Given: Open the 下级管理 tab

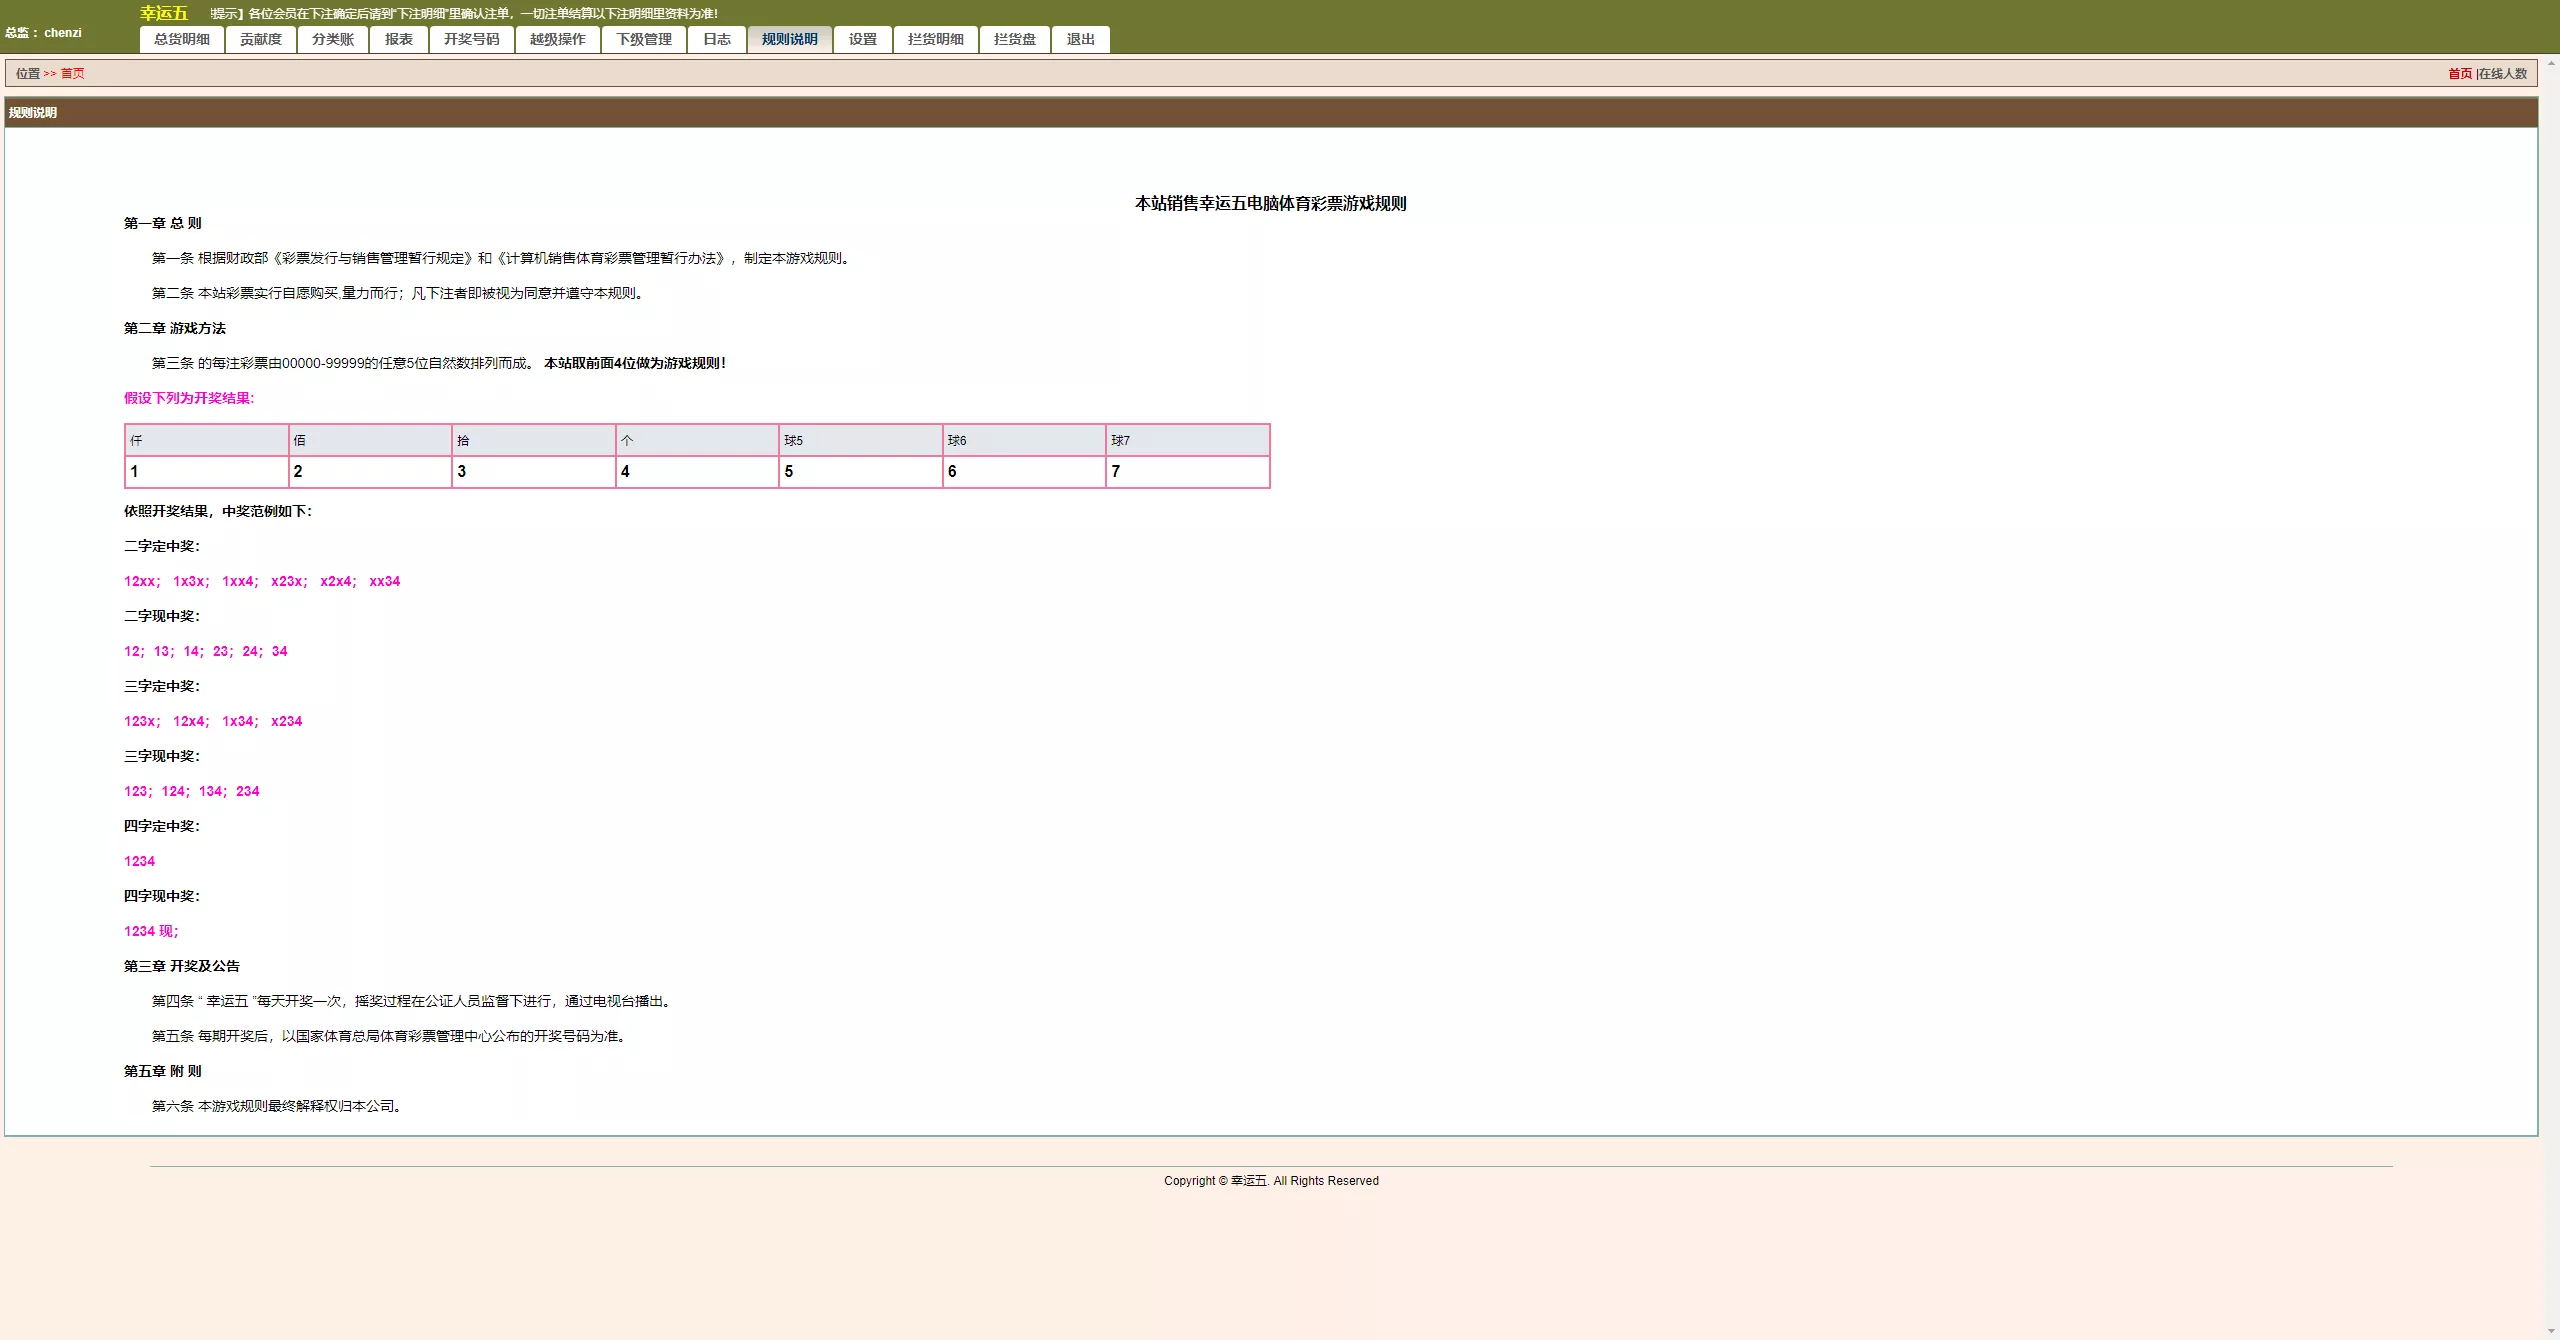Looking at the screenshot, I should coord(644,39).
